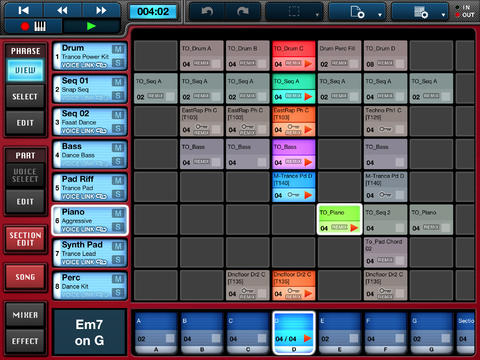Screen dimensions: 480x360
Task: Tap the rewind transport button
Action: coord(62,10)
